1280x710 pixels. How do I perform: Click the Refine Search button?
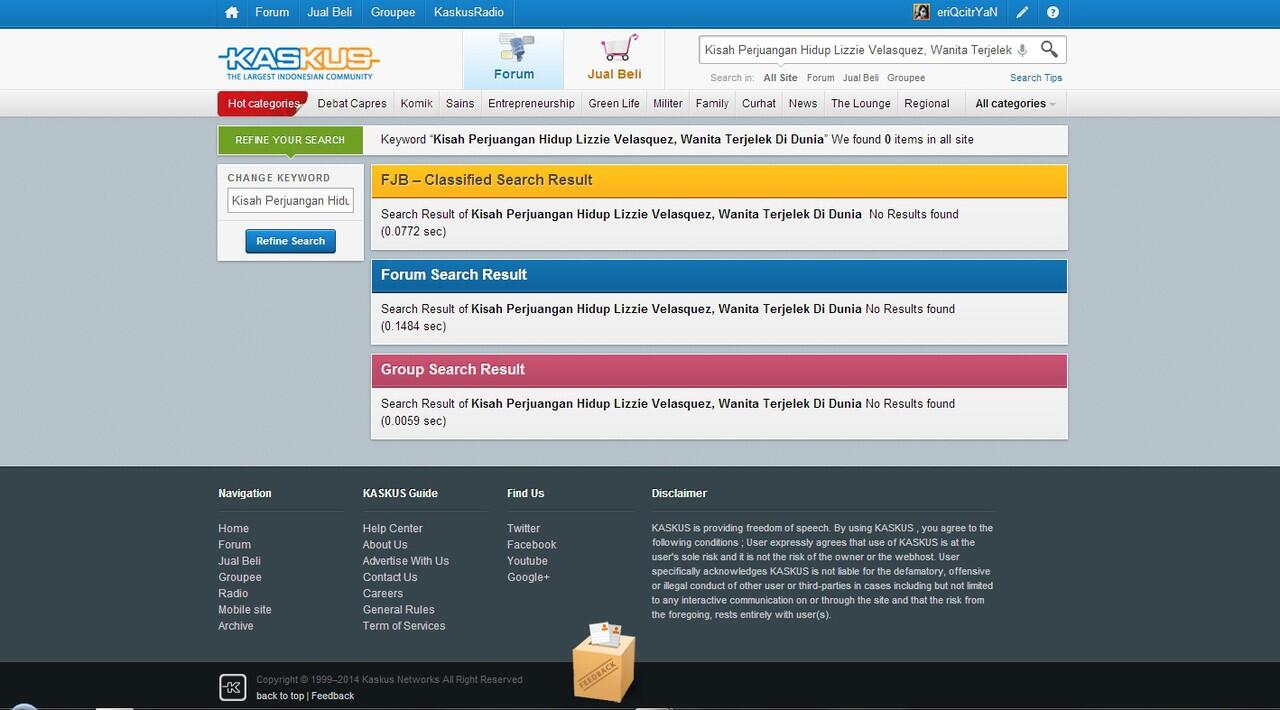(291, 241)
